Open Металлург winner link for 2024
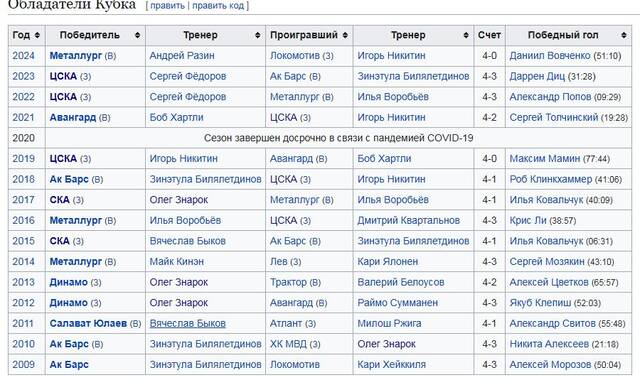The image size is (640, 380). coord(76,56)
